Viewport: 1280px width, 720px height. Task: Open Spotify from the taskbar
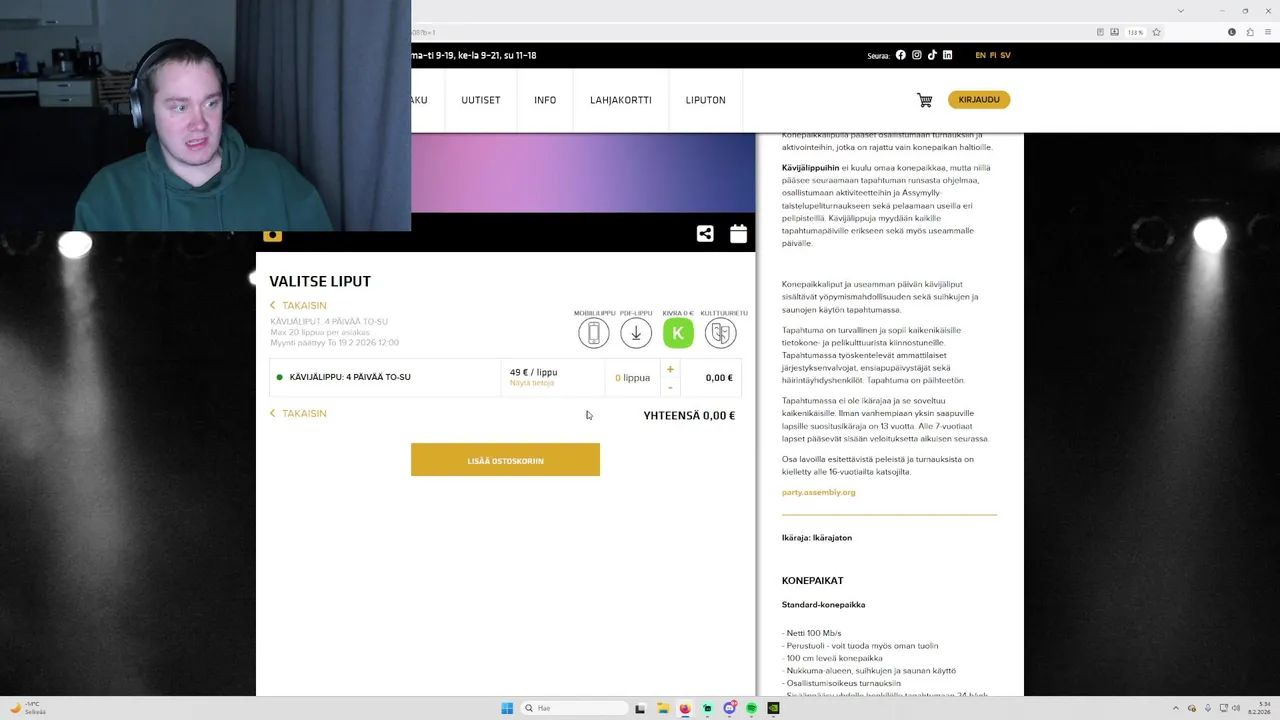[x=751, y=708]
